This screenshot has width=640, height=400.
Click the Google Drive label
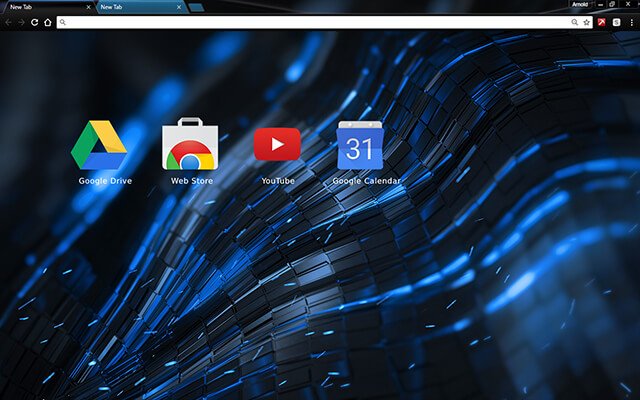(x=105, y=181)
